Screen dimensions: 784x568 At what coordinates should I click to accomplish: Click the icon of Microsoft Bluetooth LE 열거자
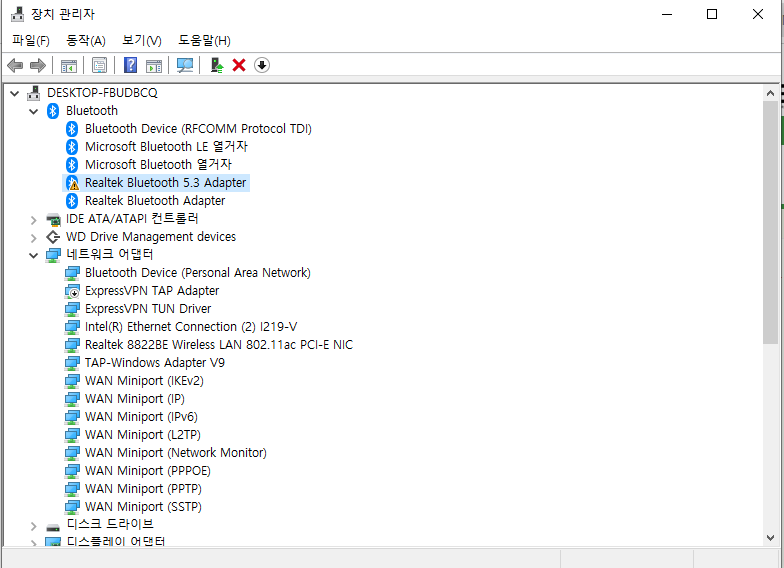coord(72,147)
